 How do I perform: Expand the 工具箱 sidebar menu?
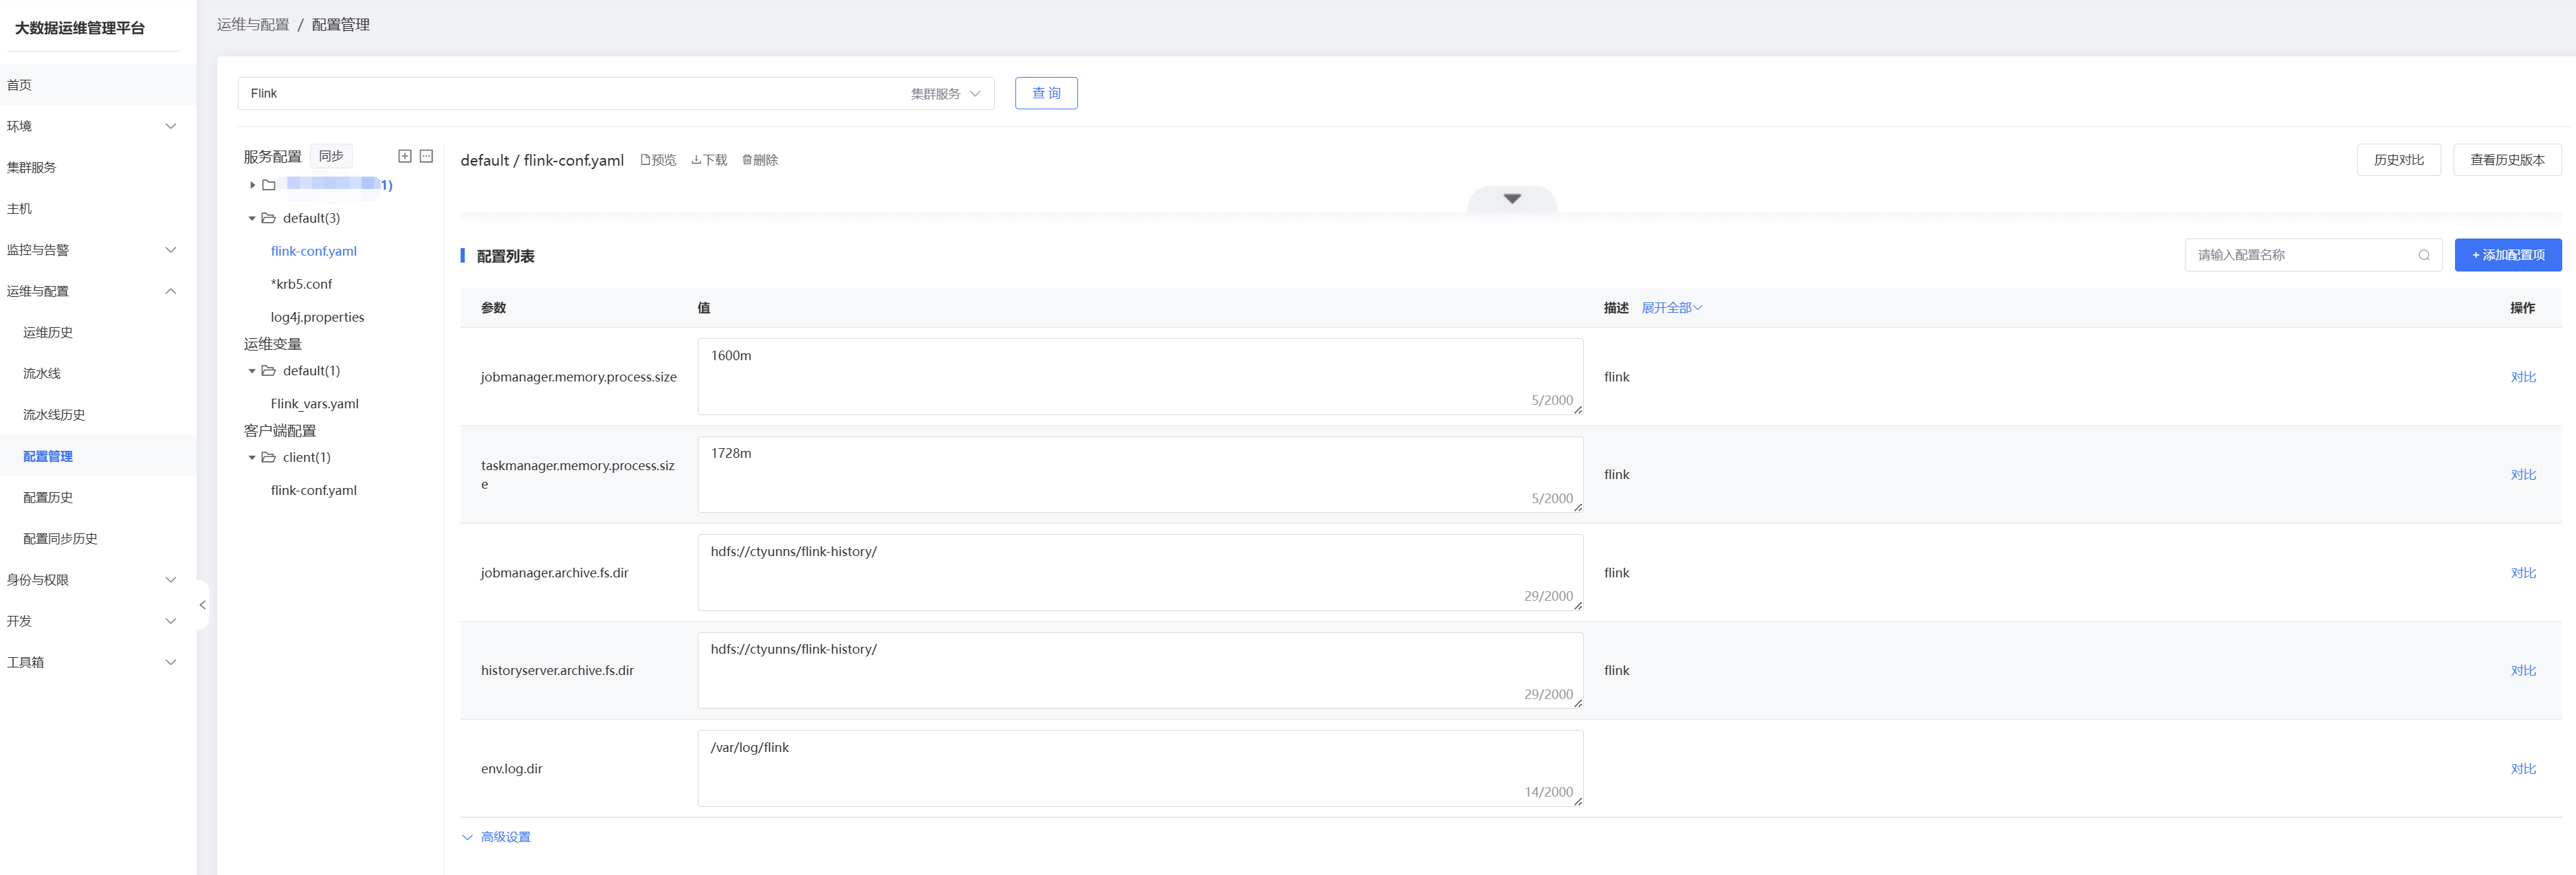click(170, 662)
